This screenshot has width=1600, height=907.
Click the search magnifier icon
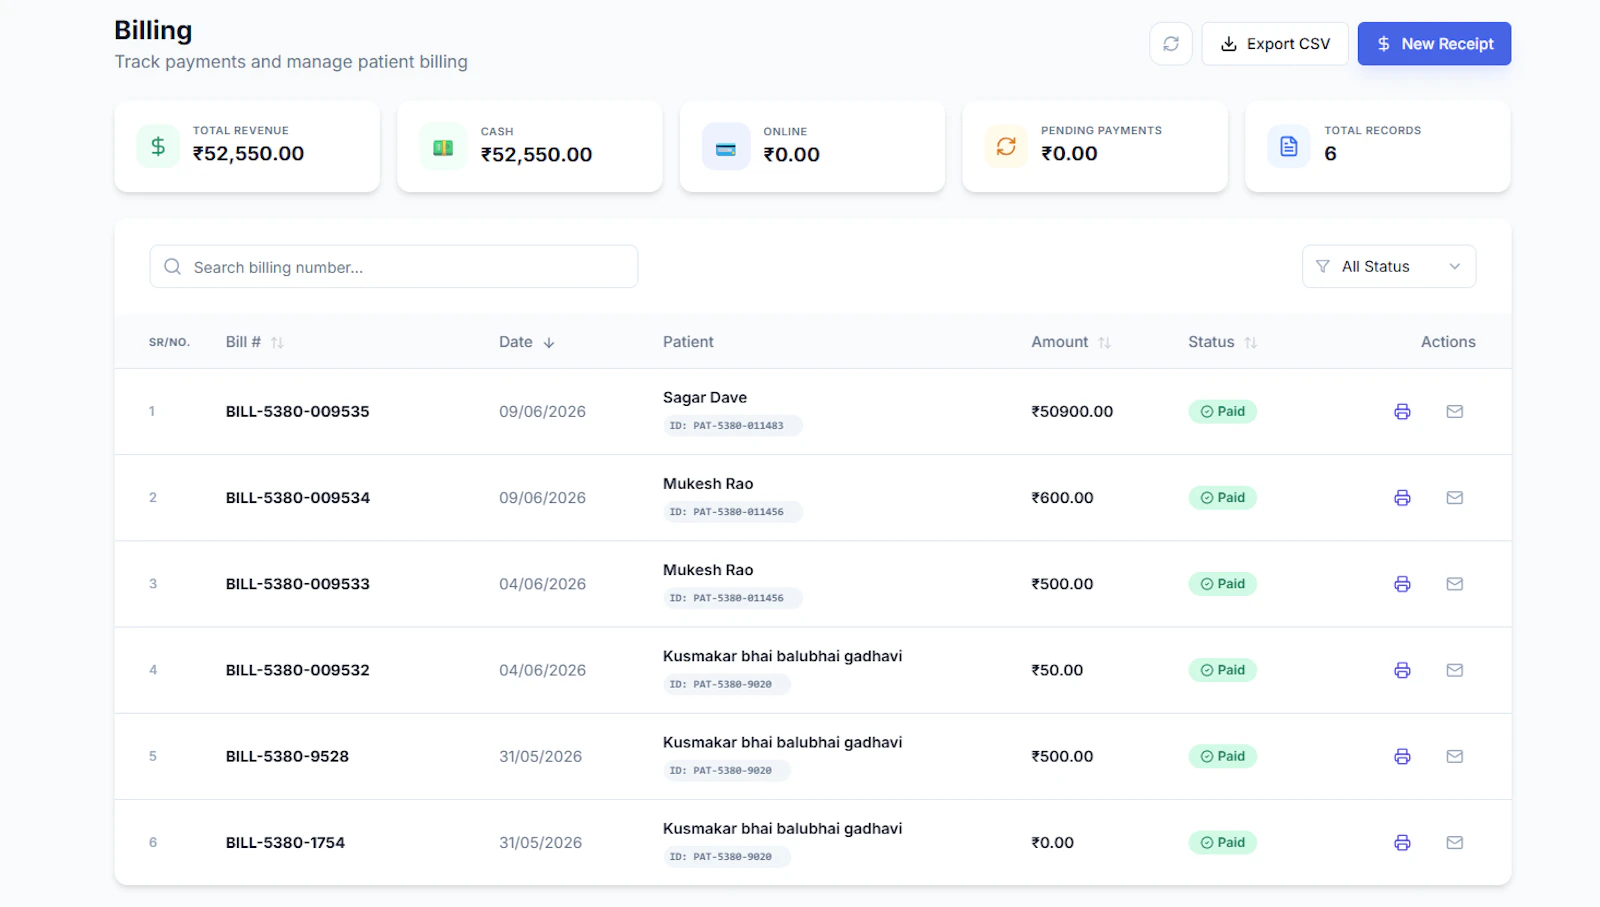tap(173, 267)
